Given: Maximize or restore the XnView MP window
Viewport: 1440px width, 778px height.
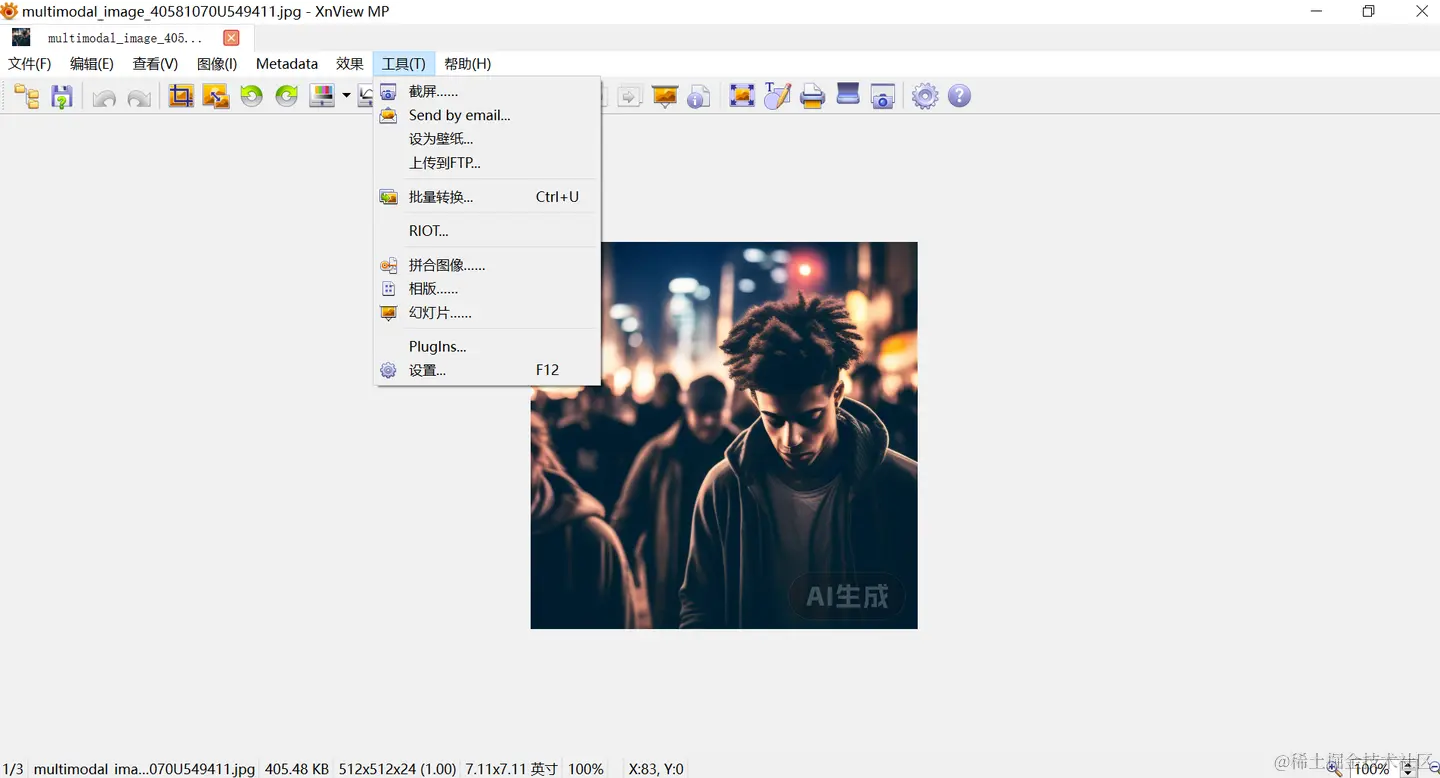Looking at the screenshot, I should 1368,12.
